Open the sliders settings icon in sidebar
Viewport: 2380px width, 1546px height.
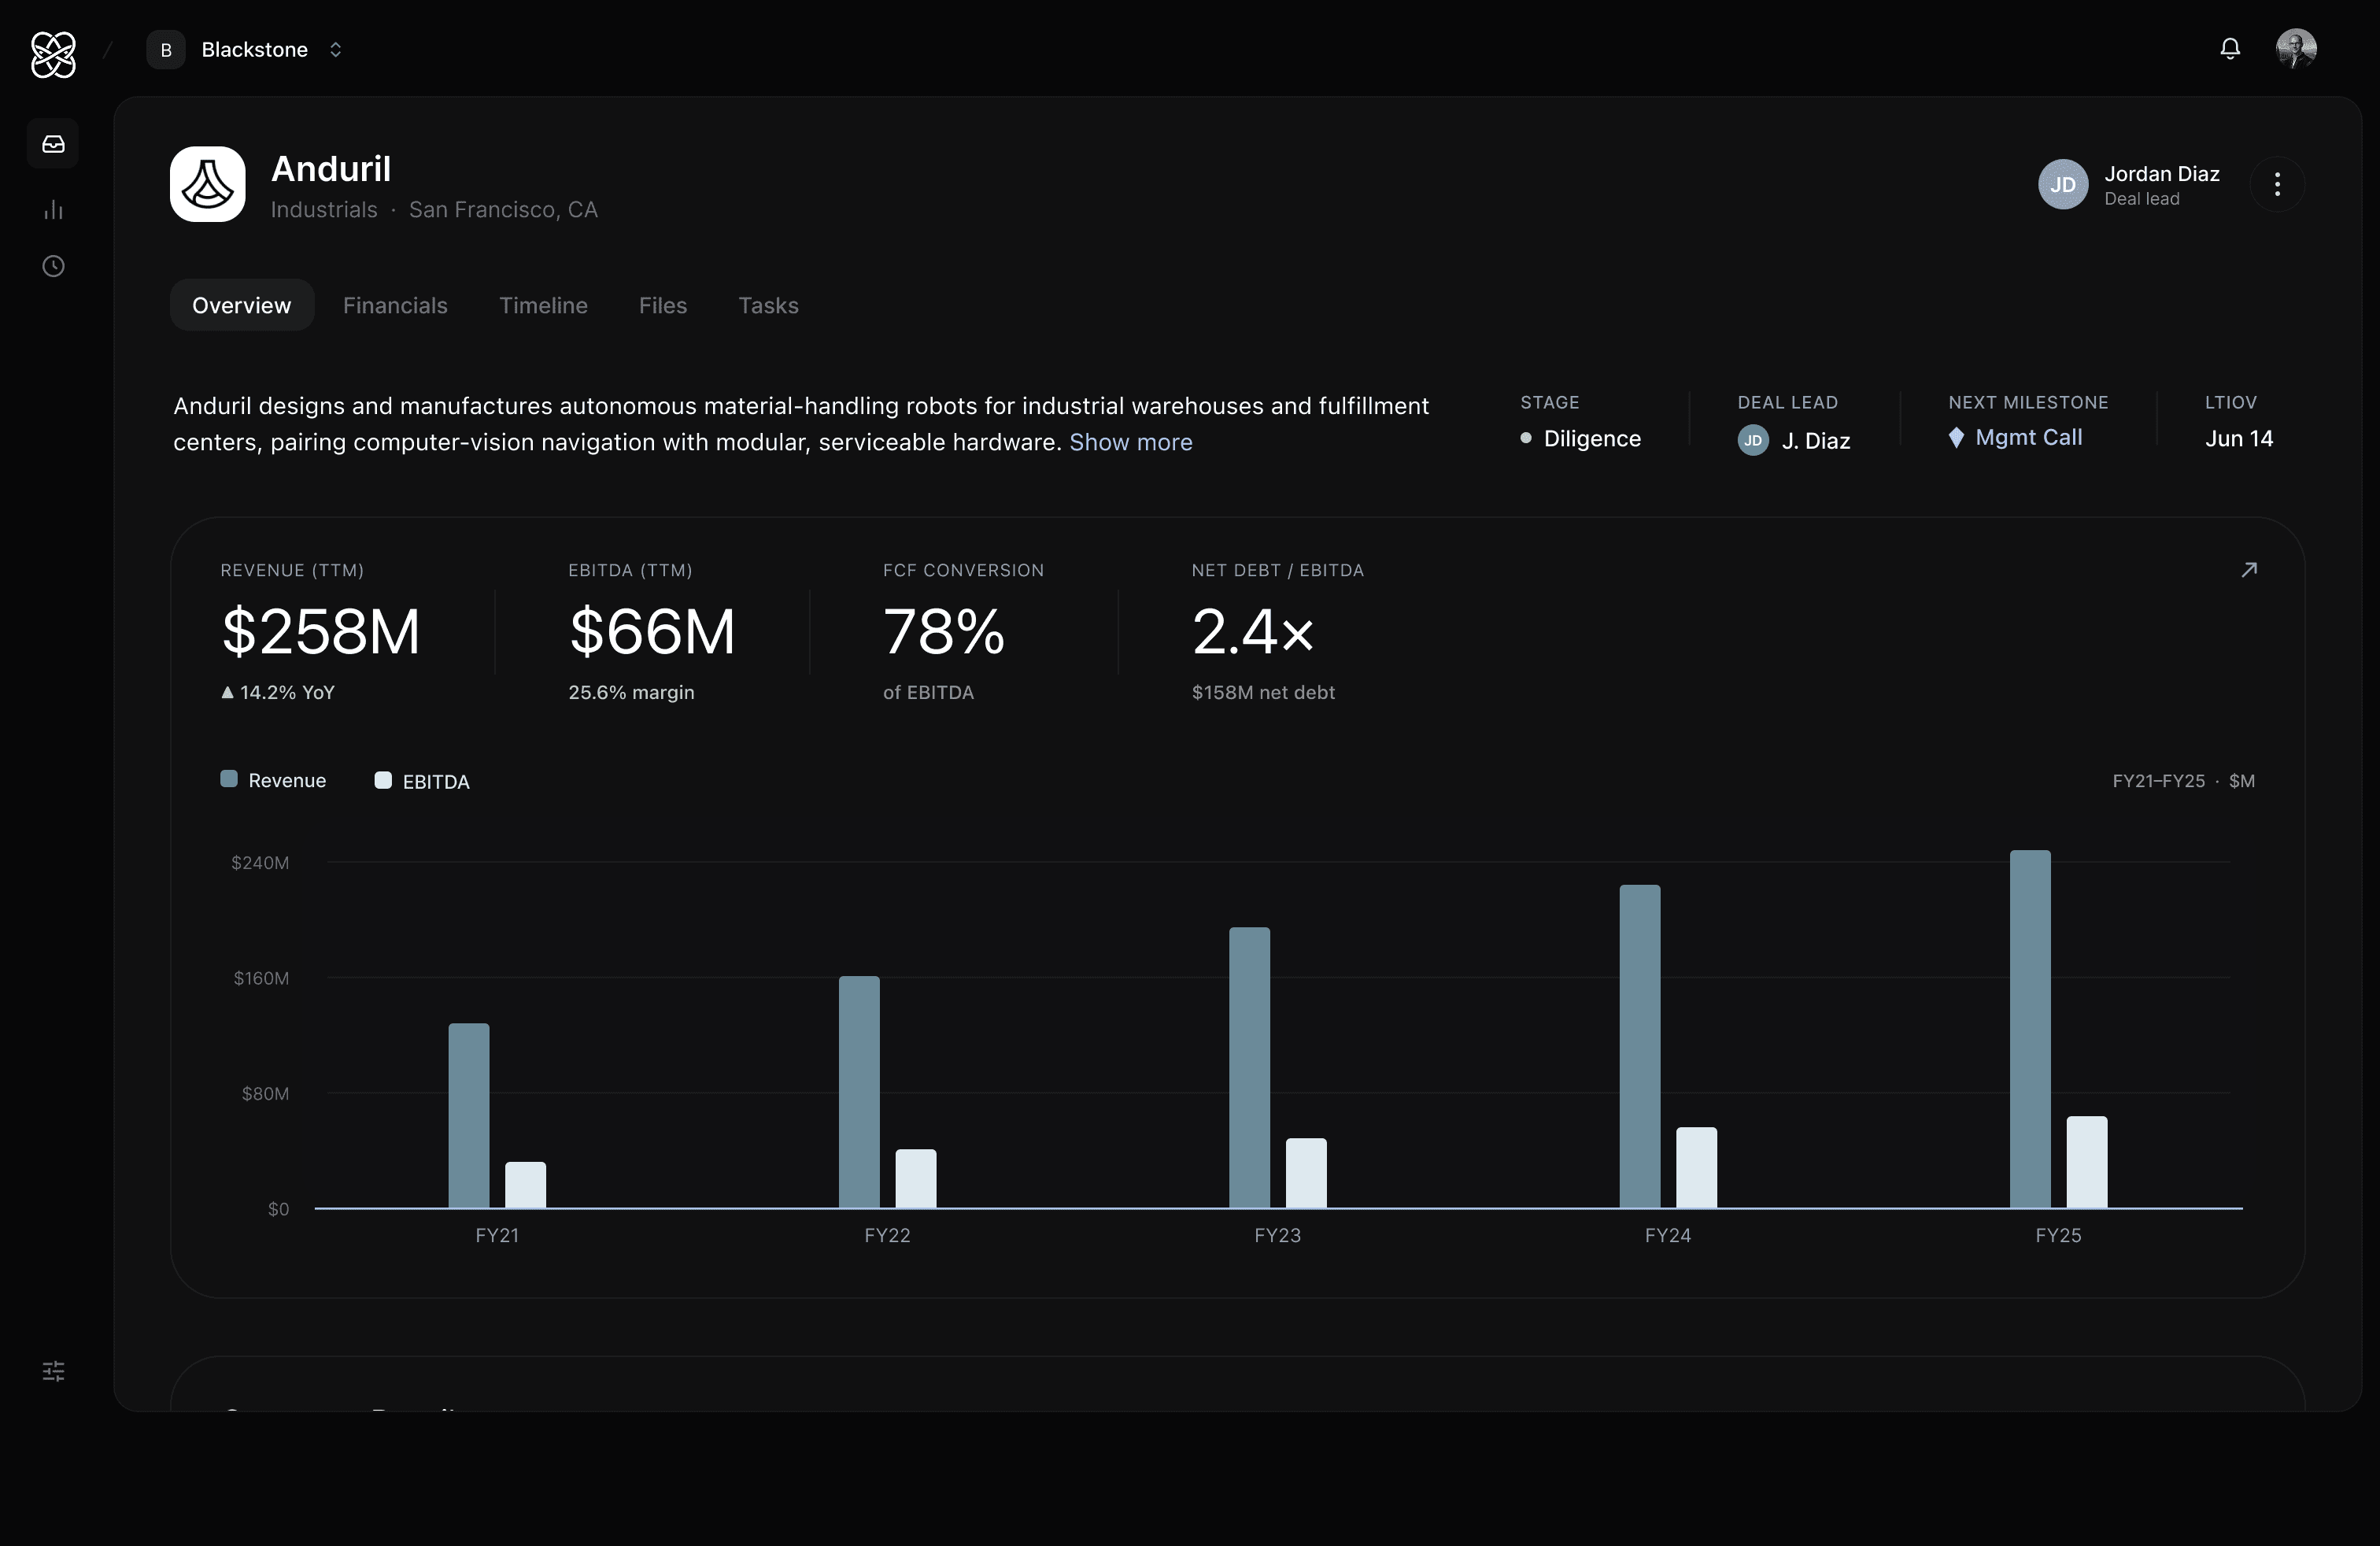tap(53, 1371)
